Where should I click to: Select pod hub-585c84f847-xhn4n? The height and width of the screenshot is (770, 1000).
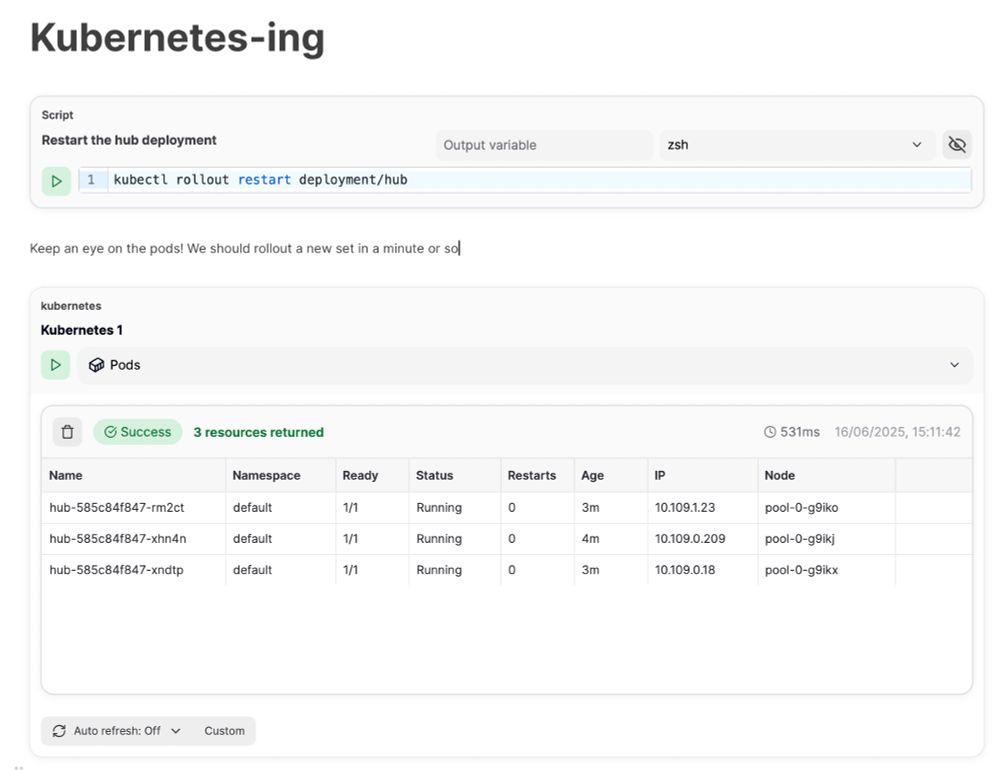tap(118, 538)
